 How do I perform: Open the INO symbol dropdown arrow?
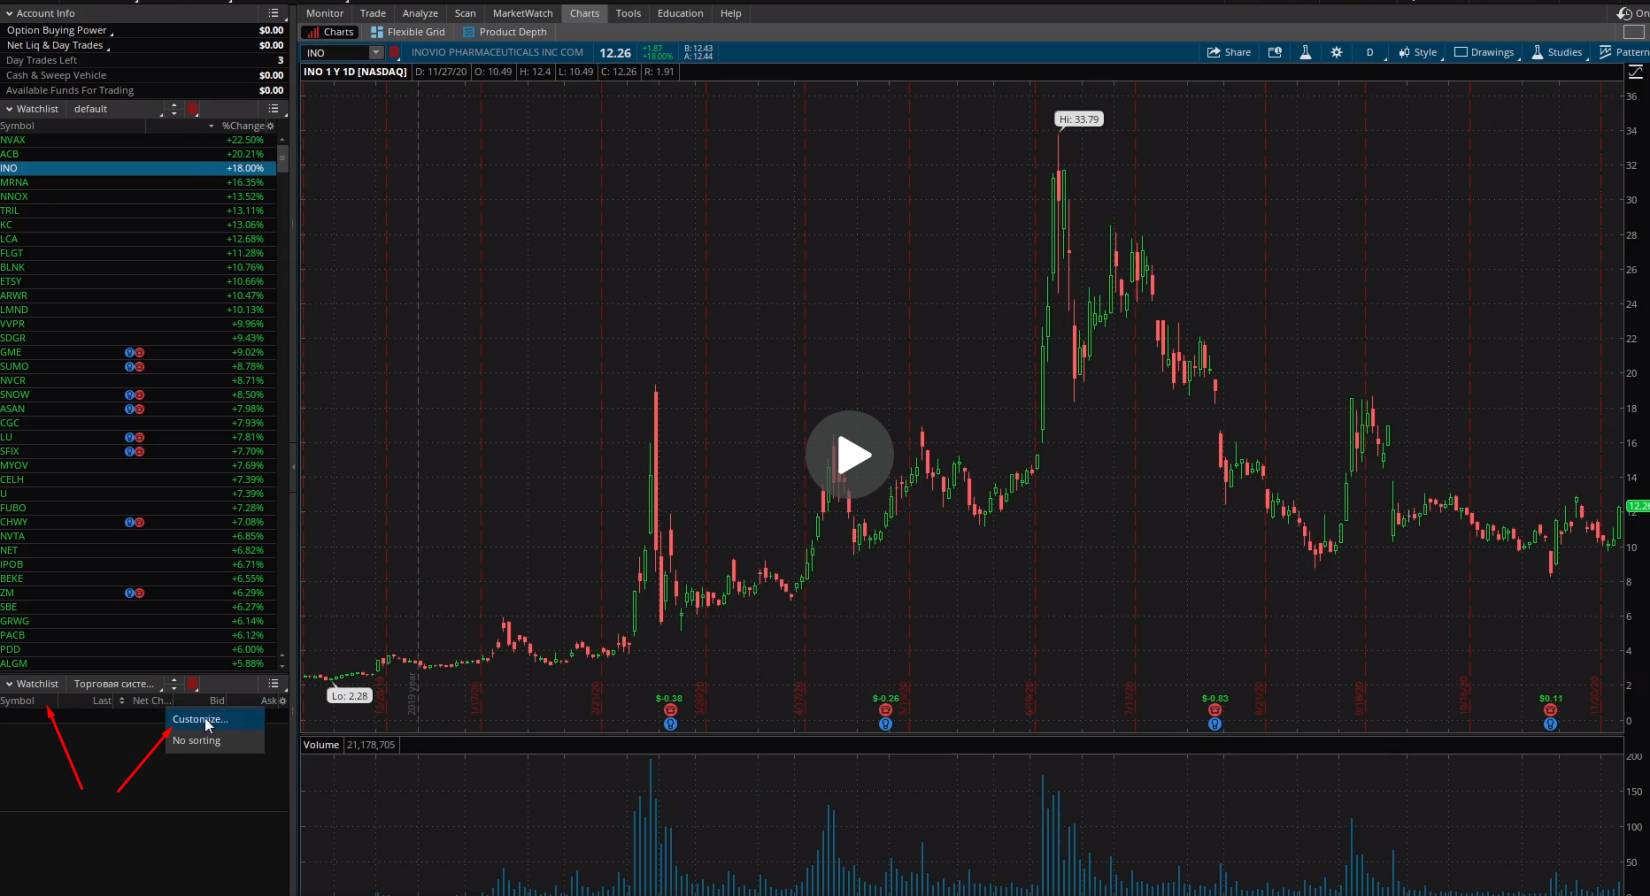(x=376, y=53)
